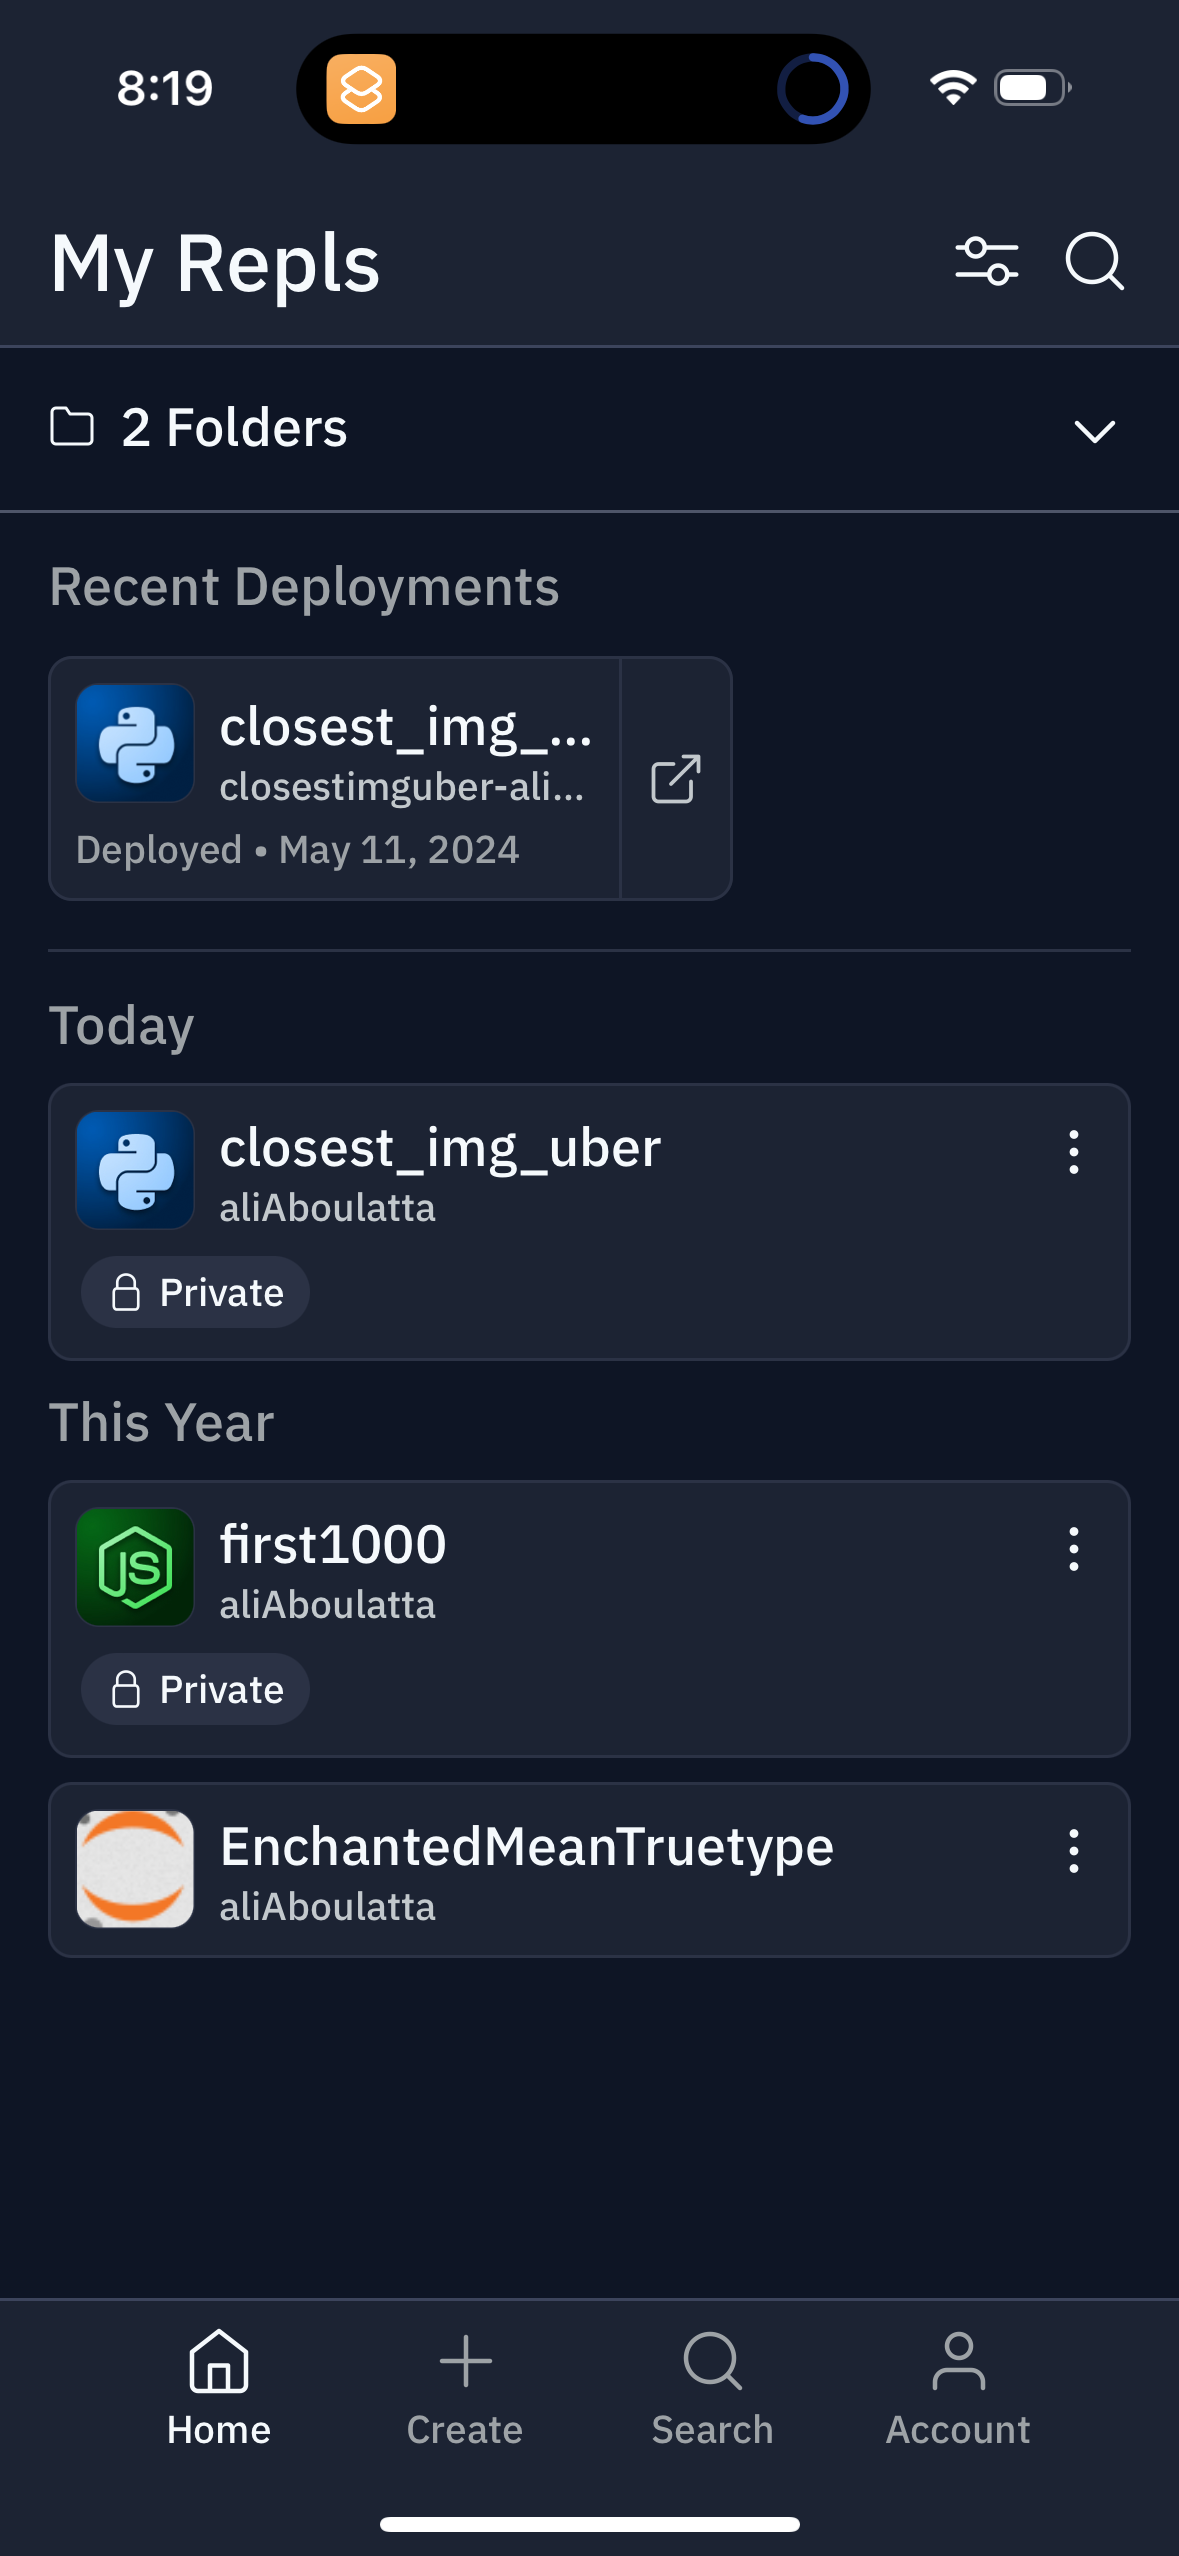Open the closest_img deployment card

coord(335,779)
